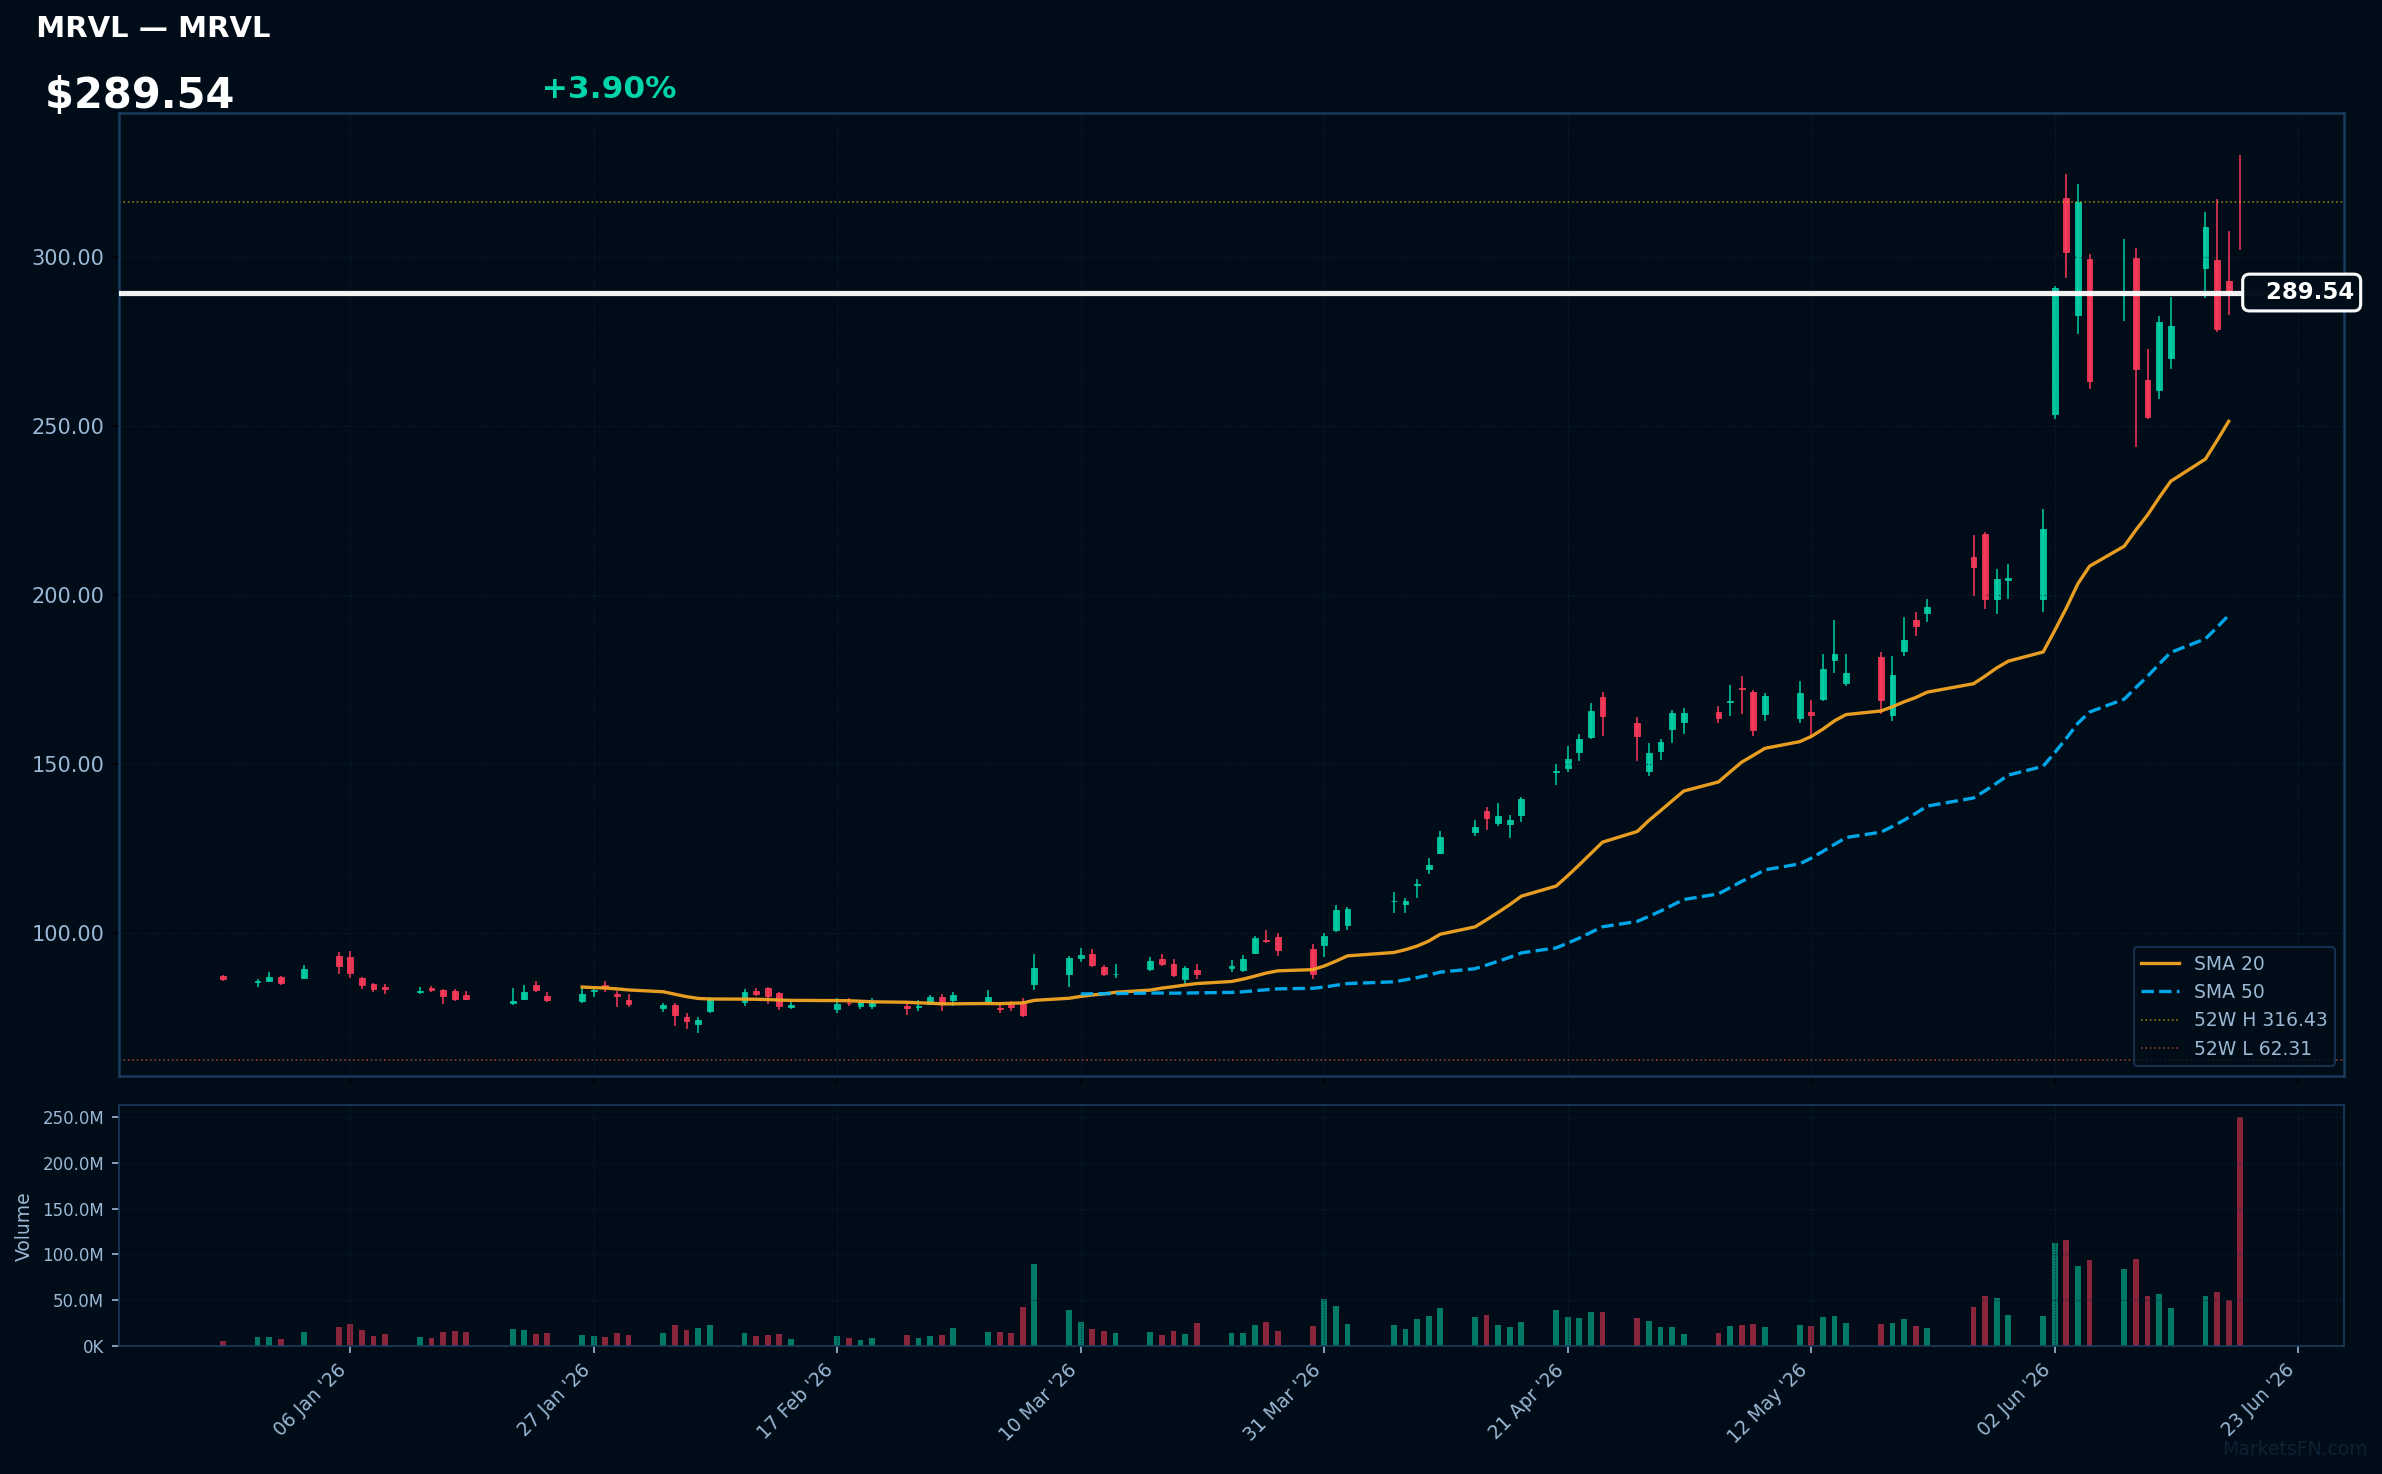Click the 50.0M volume axis label
The width and height of the screenshot is (2382, 1474).
pos(78,1301)
